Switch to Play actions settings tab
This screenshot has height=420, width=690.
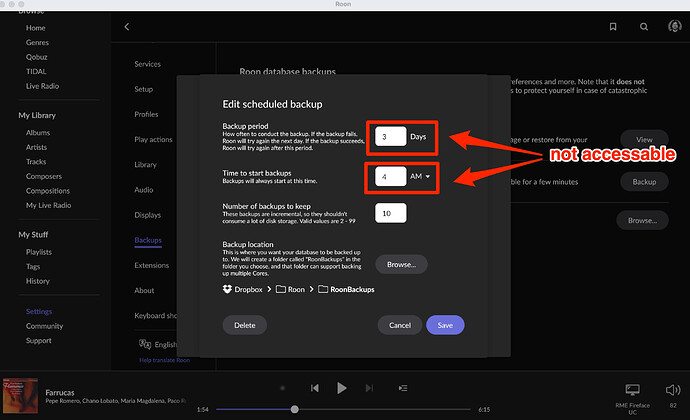[153, 139]
